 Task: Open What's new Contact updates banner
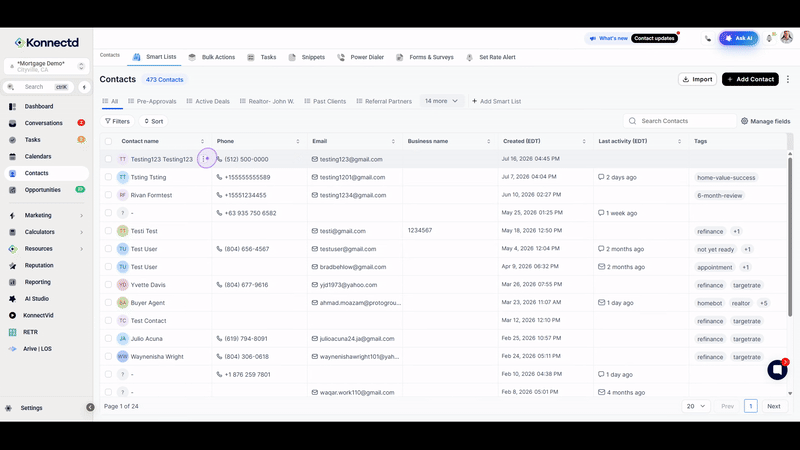coord(633,38)
